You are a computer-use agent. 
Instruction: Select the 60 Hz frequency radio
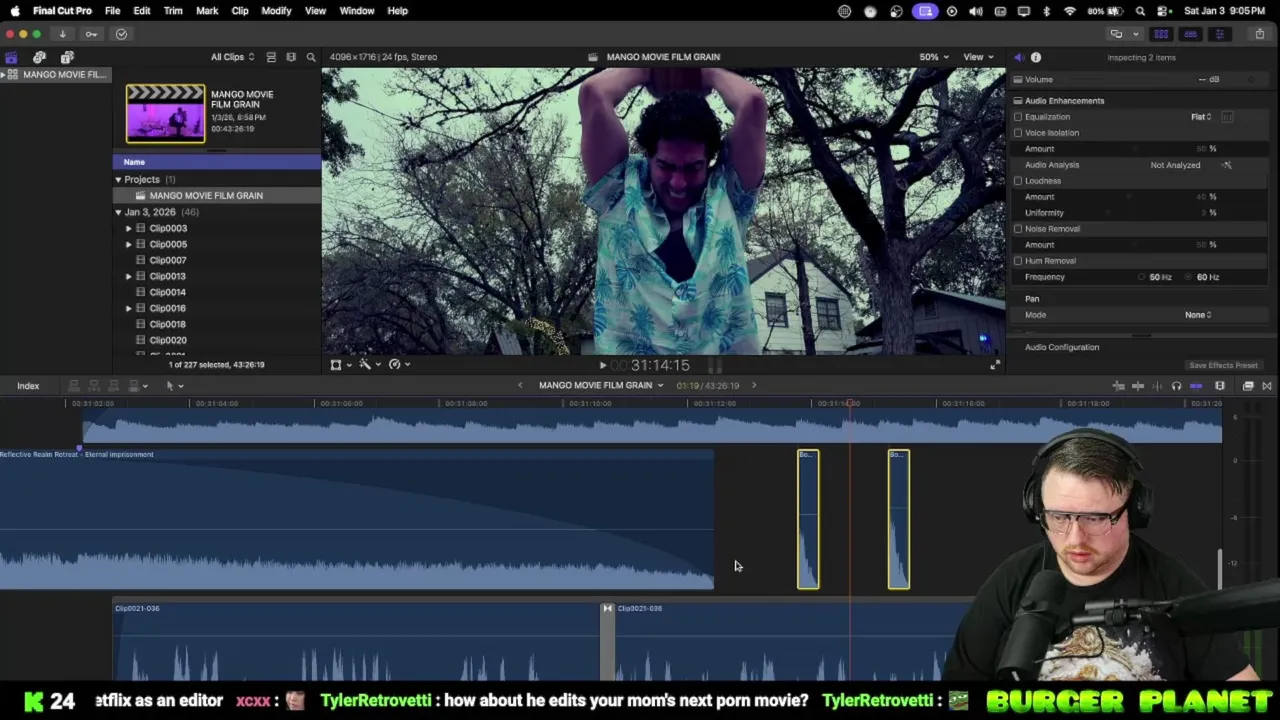tap(1189, 277)
